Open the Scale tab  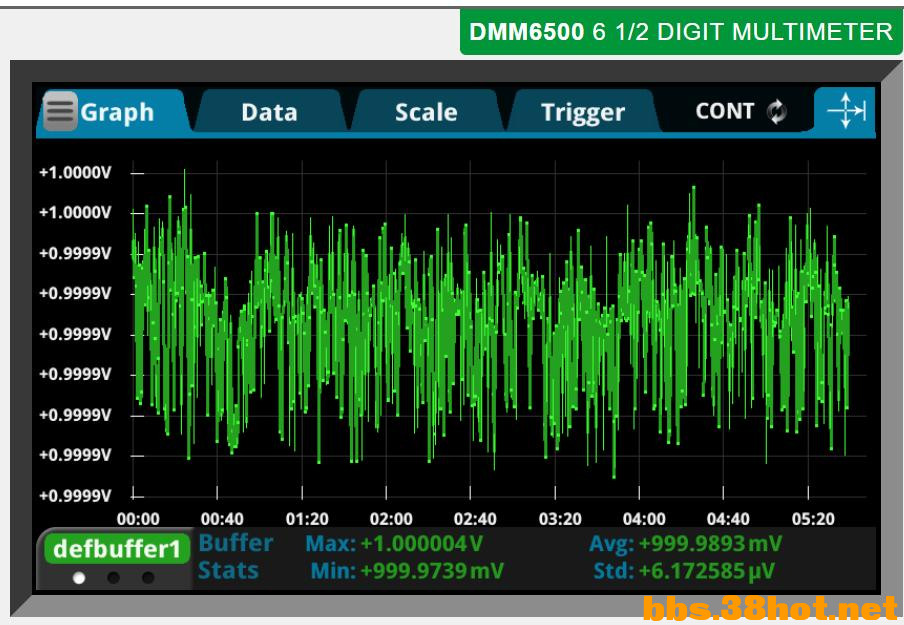pyautogui.click(x=425, y=112)
